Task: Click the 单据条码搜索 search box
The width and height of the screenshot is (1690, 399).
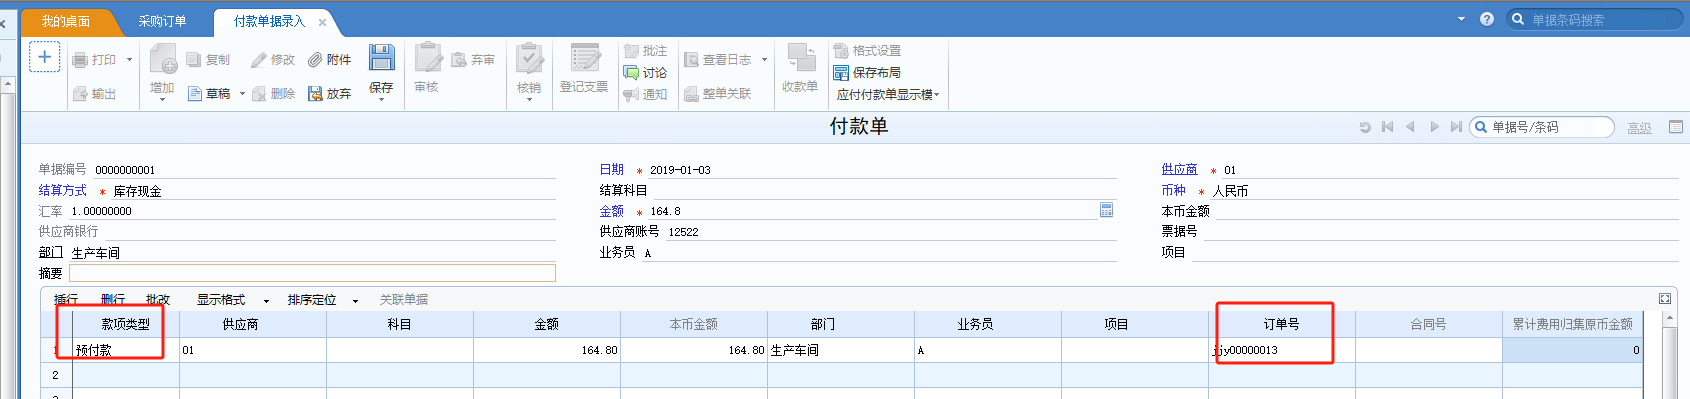Action: pyautogui.click(x=1595, y=19)
